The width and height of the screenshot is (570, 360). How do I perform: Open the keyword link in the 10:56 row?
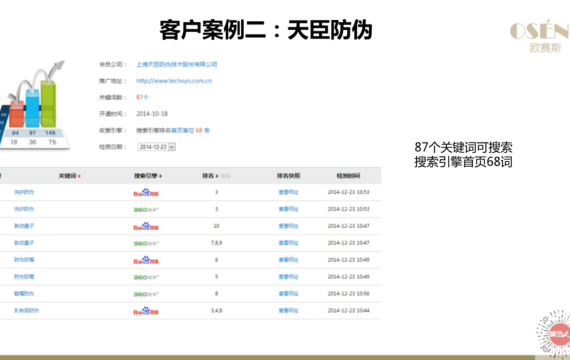[24, 293]
